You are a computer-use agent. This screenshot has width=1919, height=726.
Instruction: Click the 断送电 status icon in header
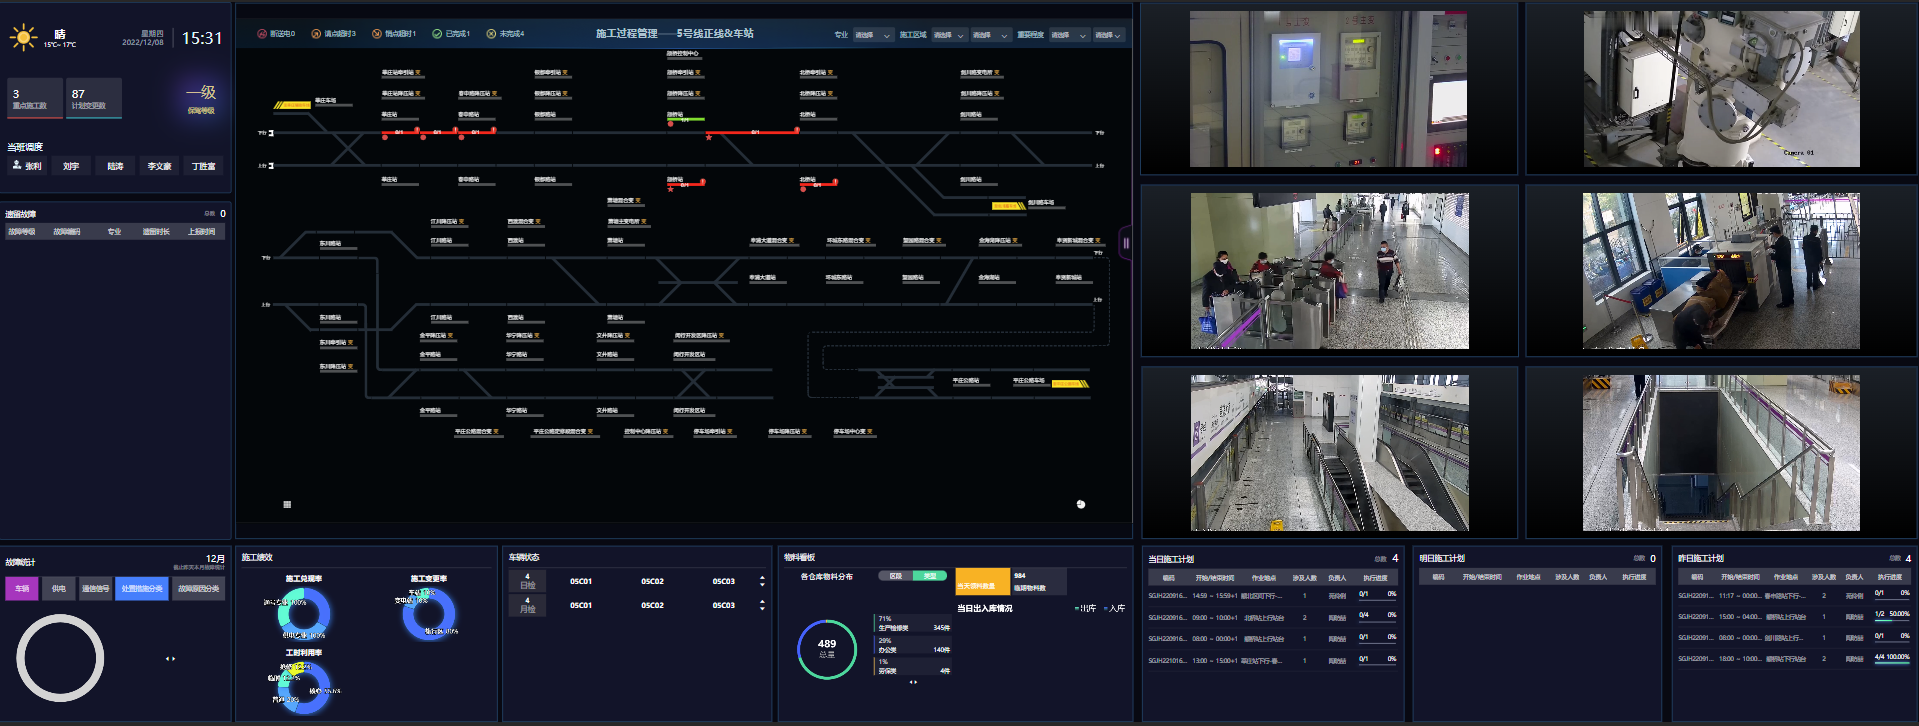coord(262,34)
